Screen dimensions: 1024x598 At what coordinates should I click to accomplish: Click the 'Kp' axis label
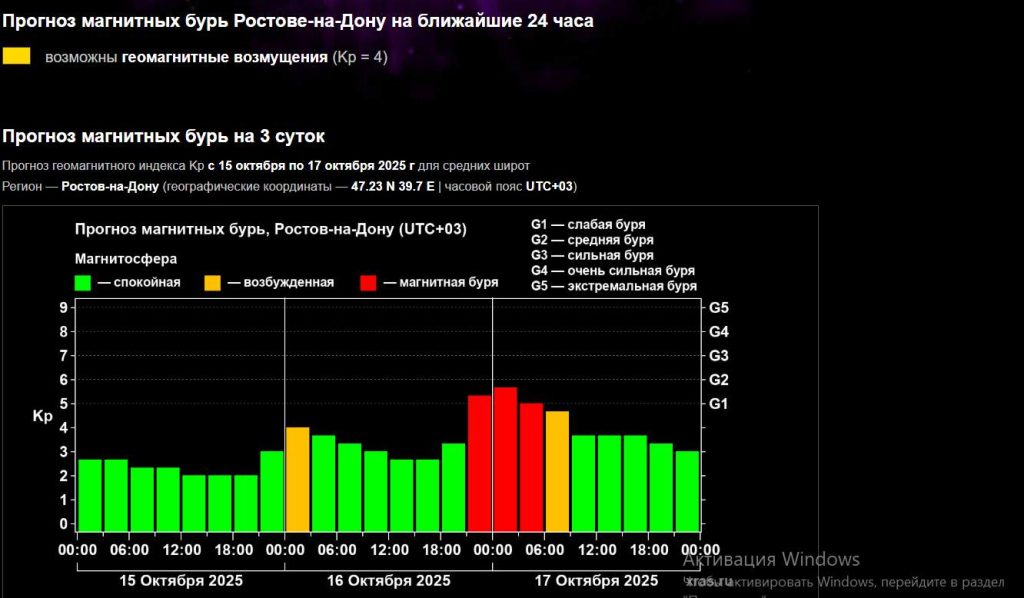click(x=42, y=416)
